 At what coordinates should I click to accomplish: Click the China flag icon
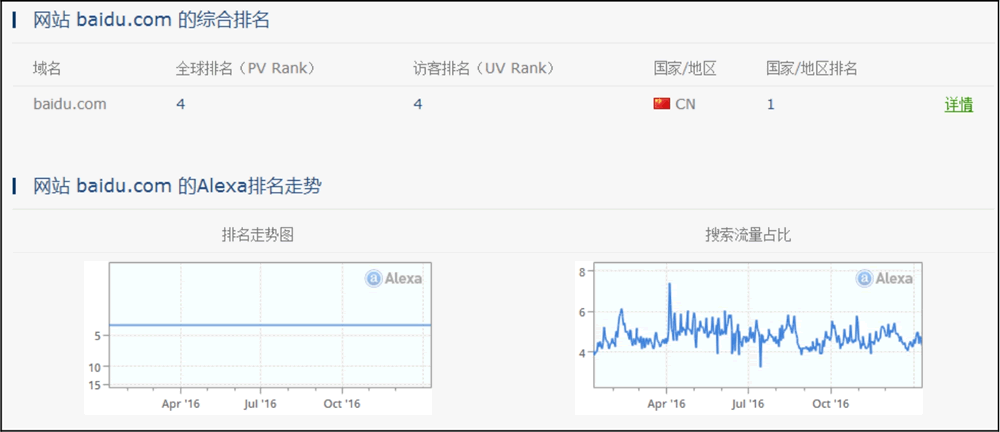pos(661,103)
